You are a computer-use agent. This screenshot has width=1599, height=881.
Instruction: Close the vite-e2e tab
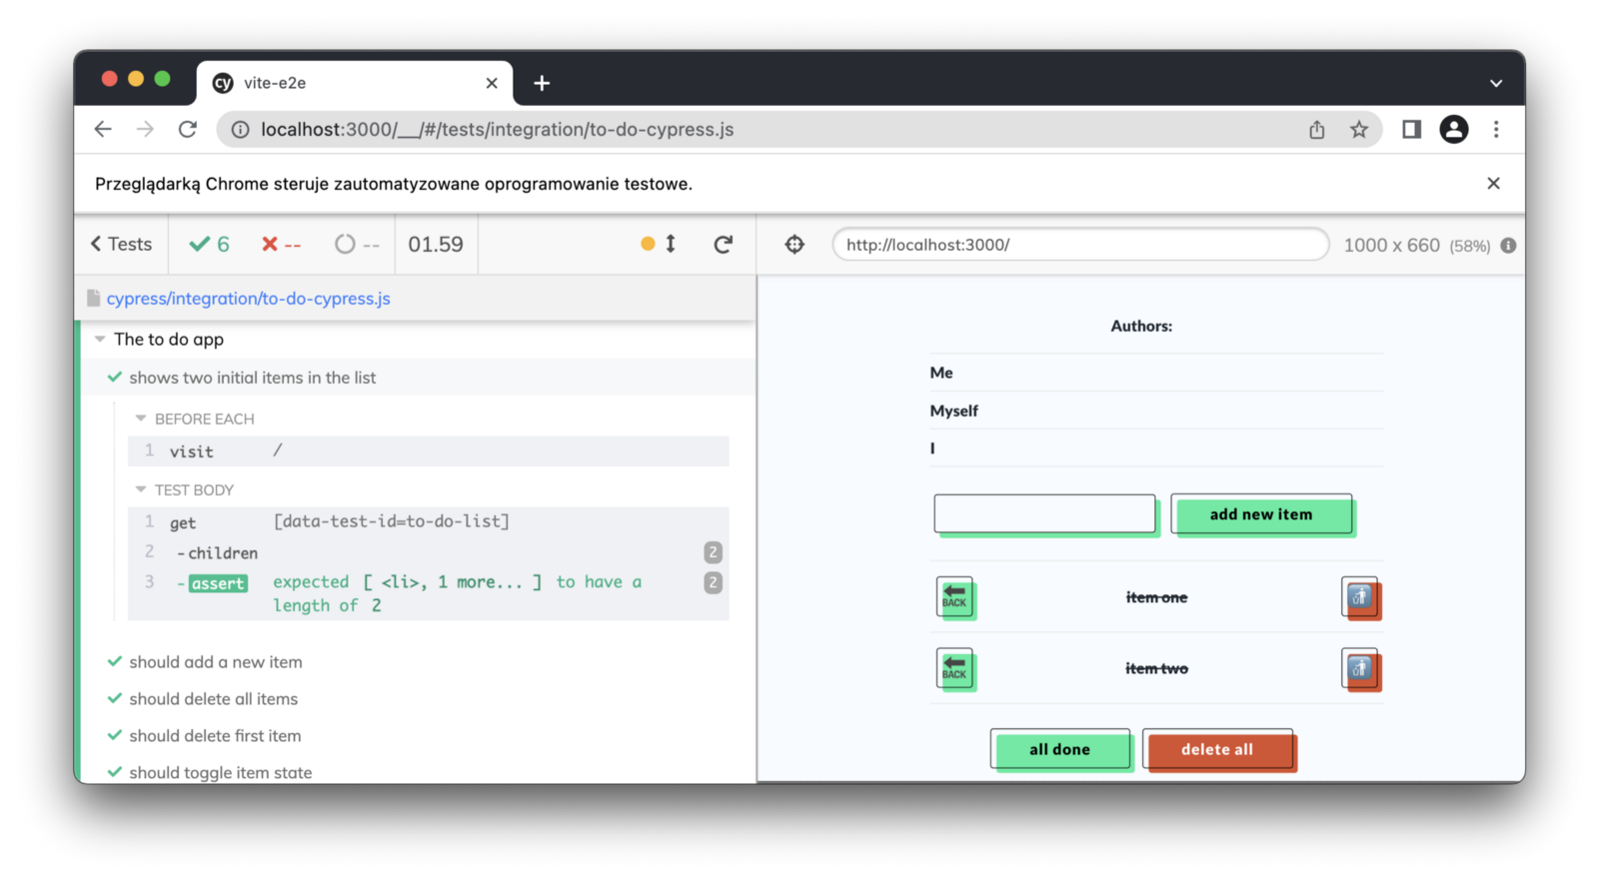(x=491, y=83)
